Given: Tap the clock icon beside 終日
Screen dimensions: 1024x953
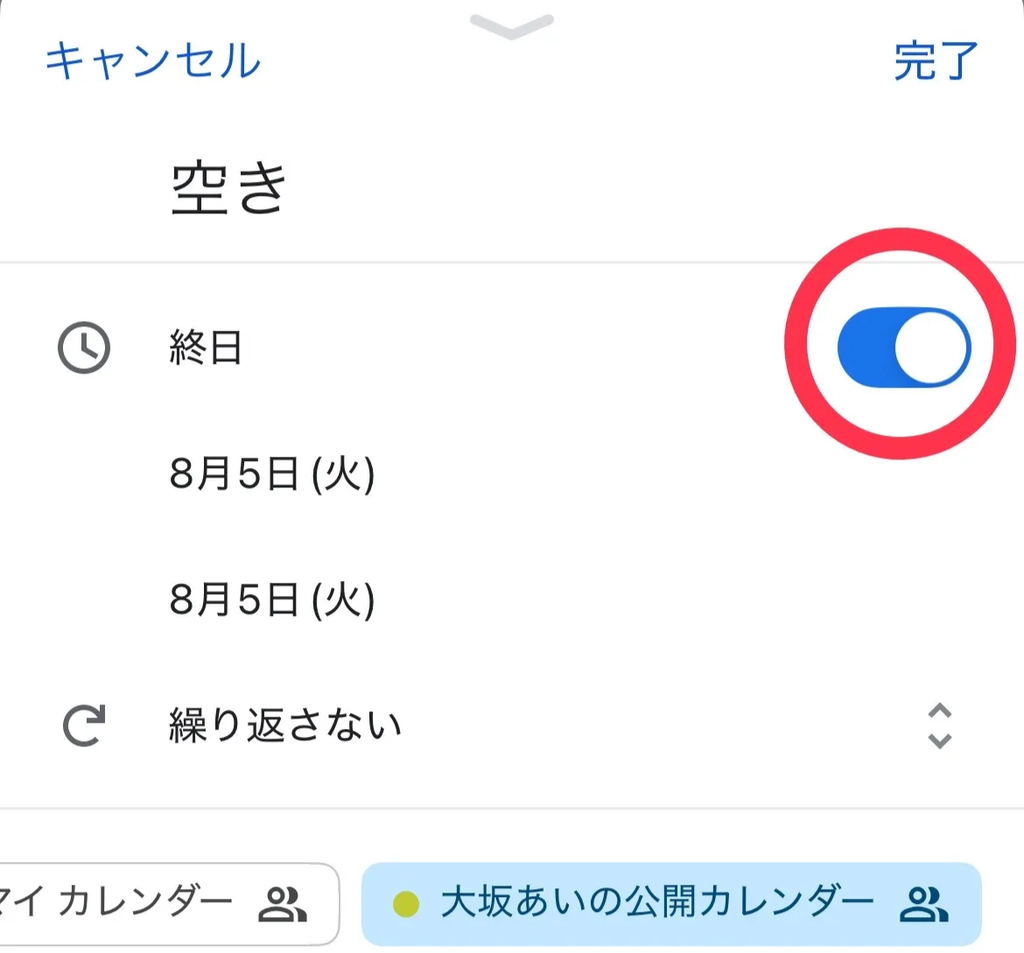Looking at the screenshot, I should (84, 350).
